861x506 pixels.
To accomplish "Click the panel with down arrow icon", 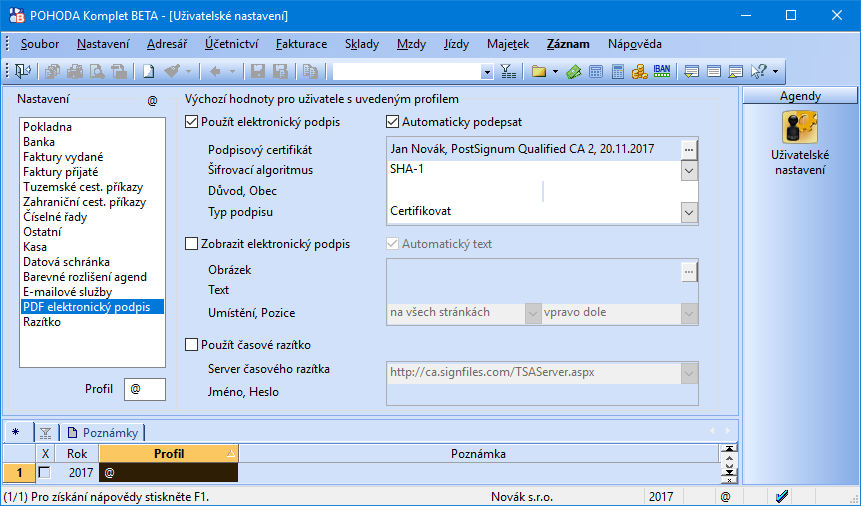I will click(x=692, y=71).
